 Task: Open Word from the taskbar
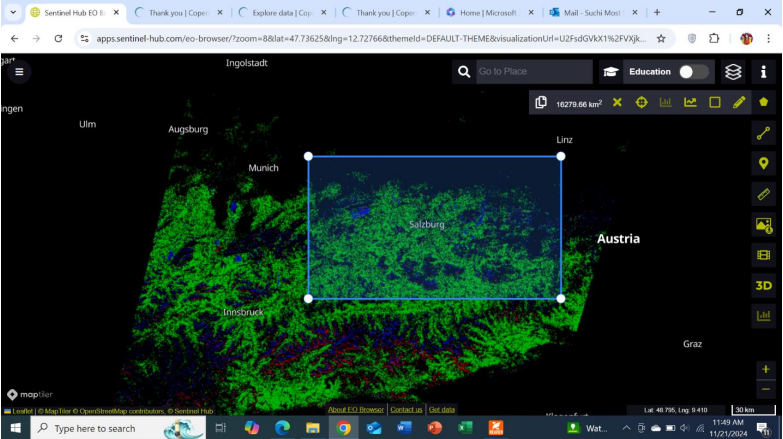(x=404, y=428)
